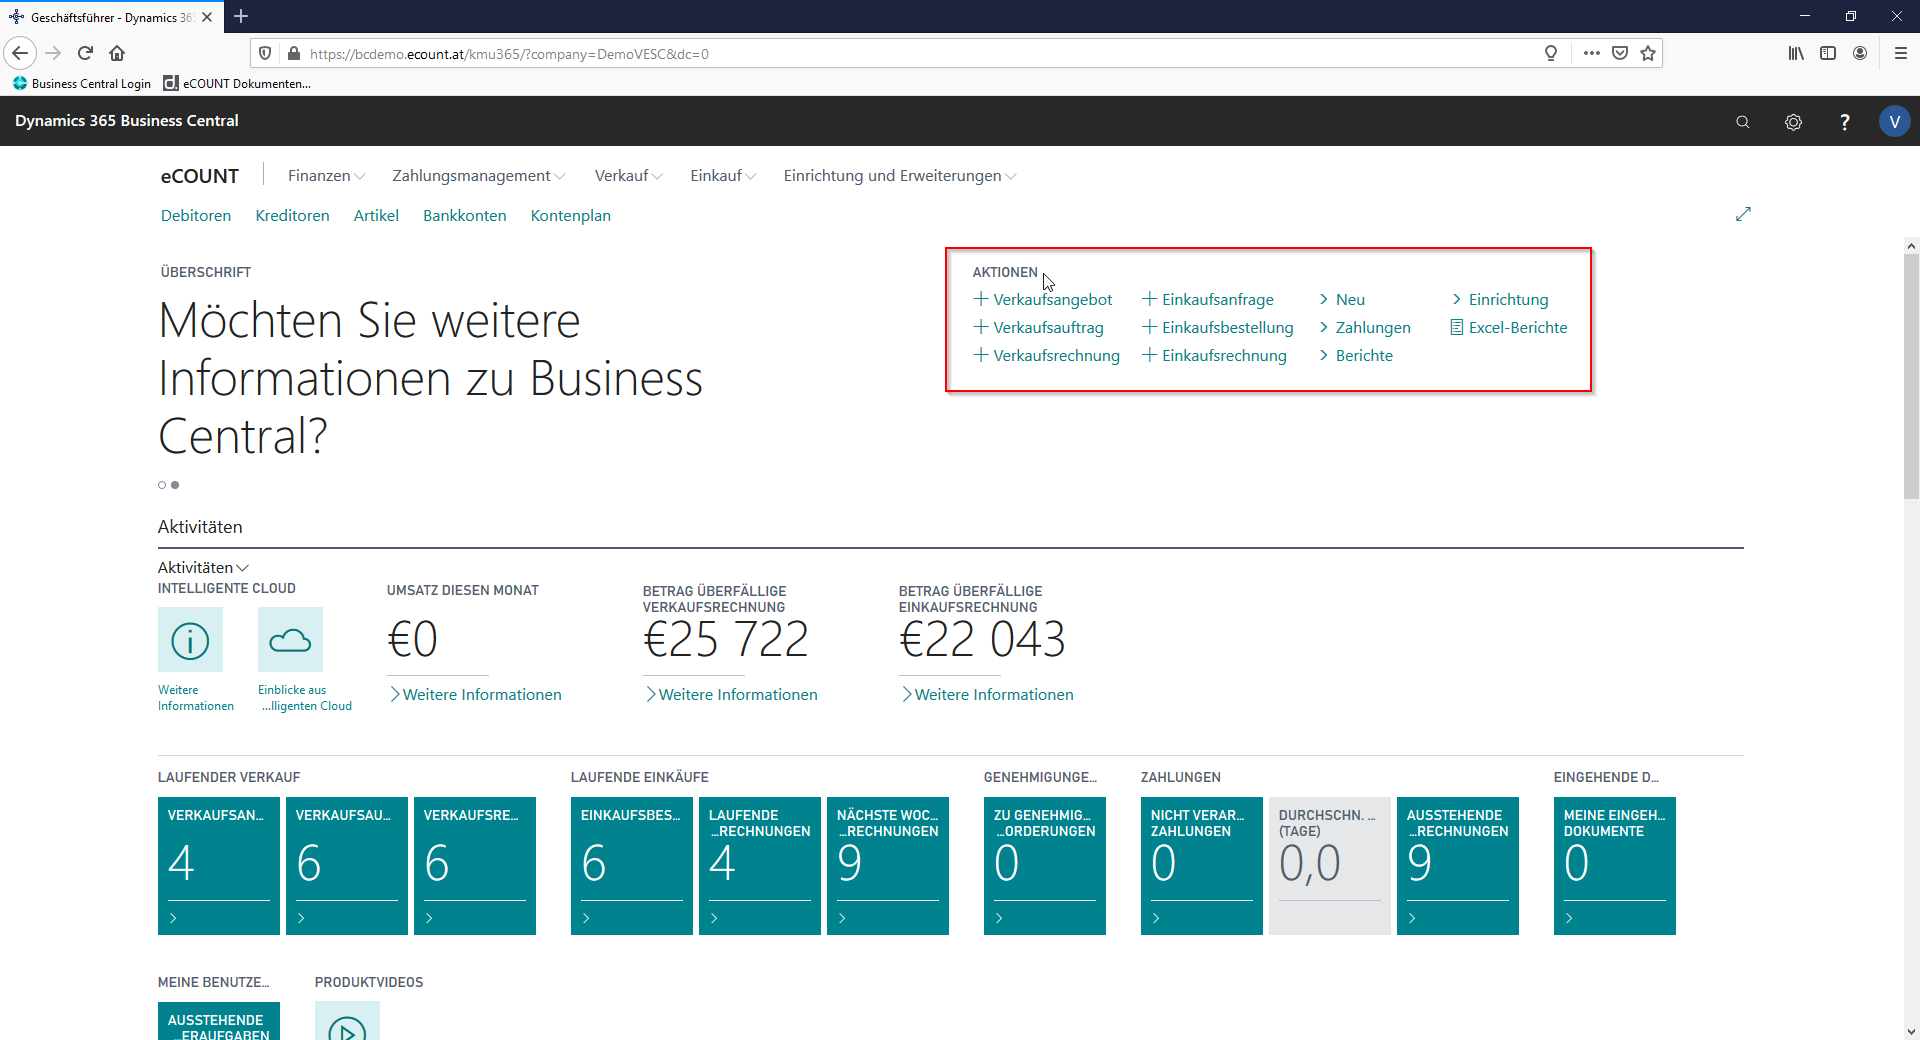This screenshot has height=1040, width=1920.
Task: Reload the page in browser
Action: [x=85, y=53]
